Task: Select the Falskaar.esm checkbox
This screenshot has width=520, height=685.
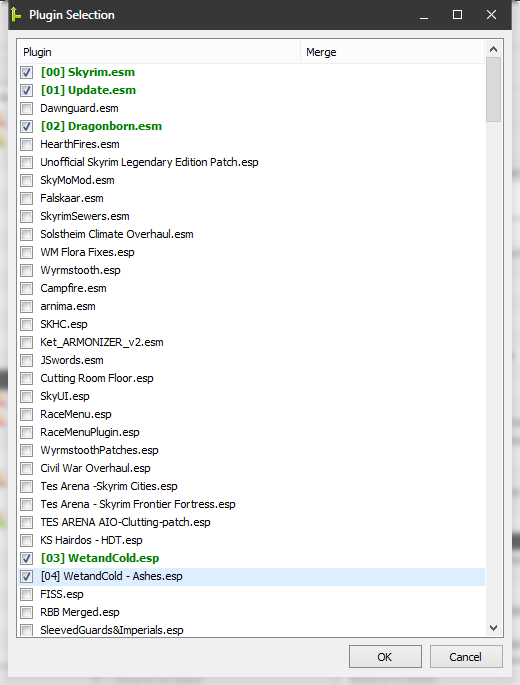Action: point(27,198)
